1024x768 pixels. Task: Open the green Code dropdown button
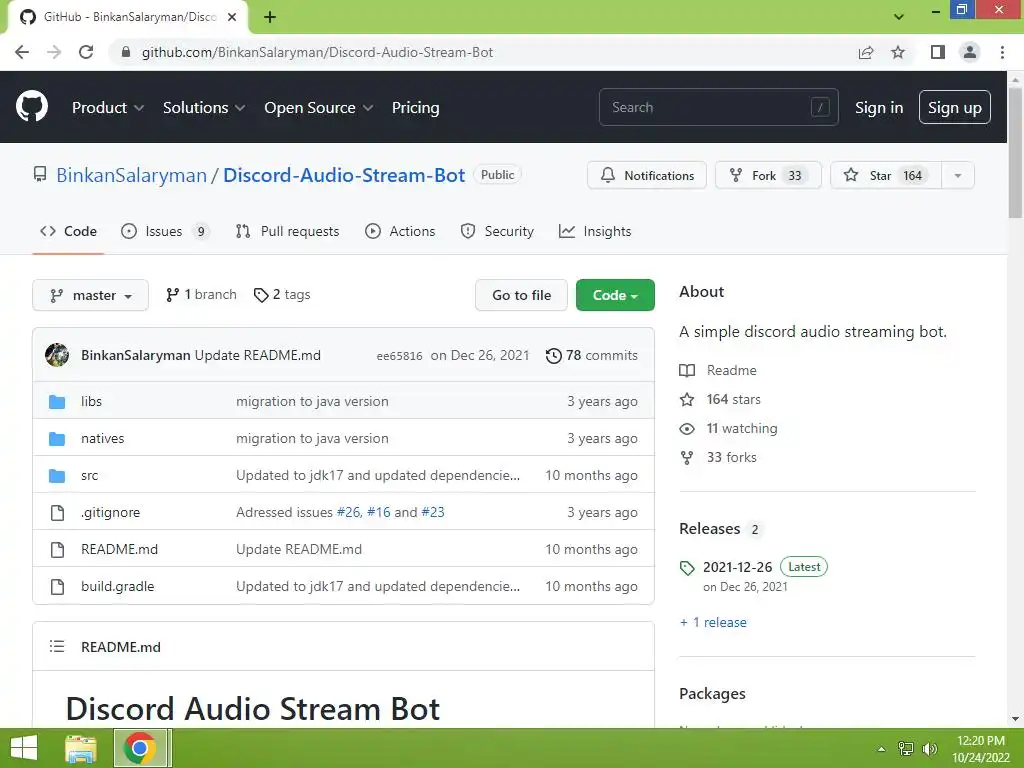click(615, 295)
